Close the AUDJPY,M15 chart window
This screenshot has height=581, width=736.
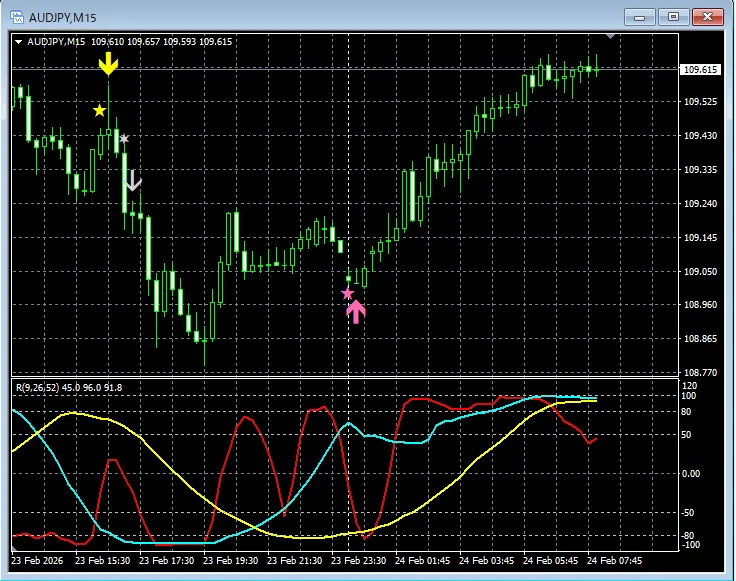(x=706, y=17)
